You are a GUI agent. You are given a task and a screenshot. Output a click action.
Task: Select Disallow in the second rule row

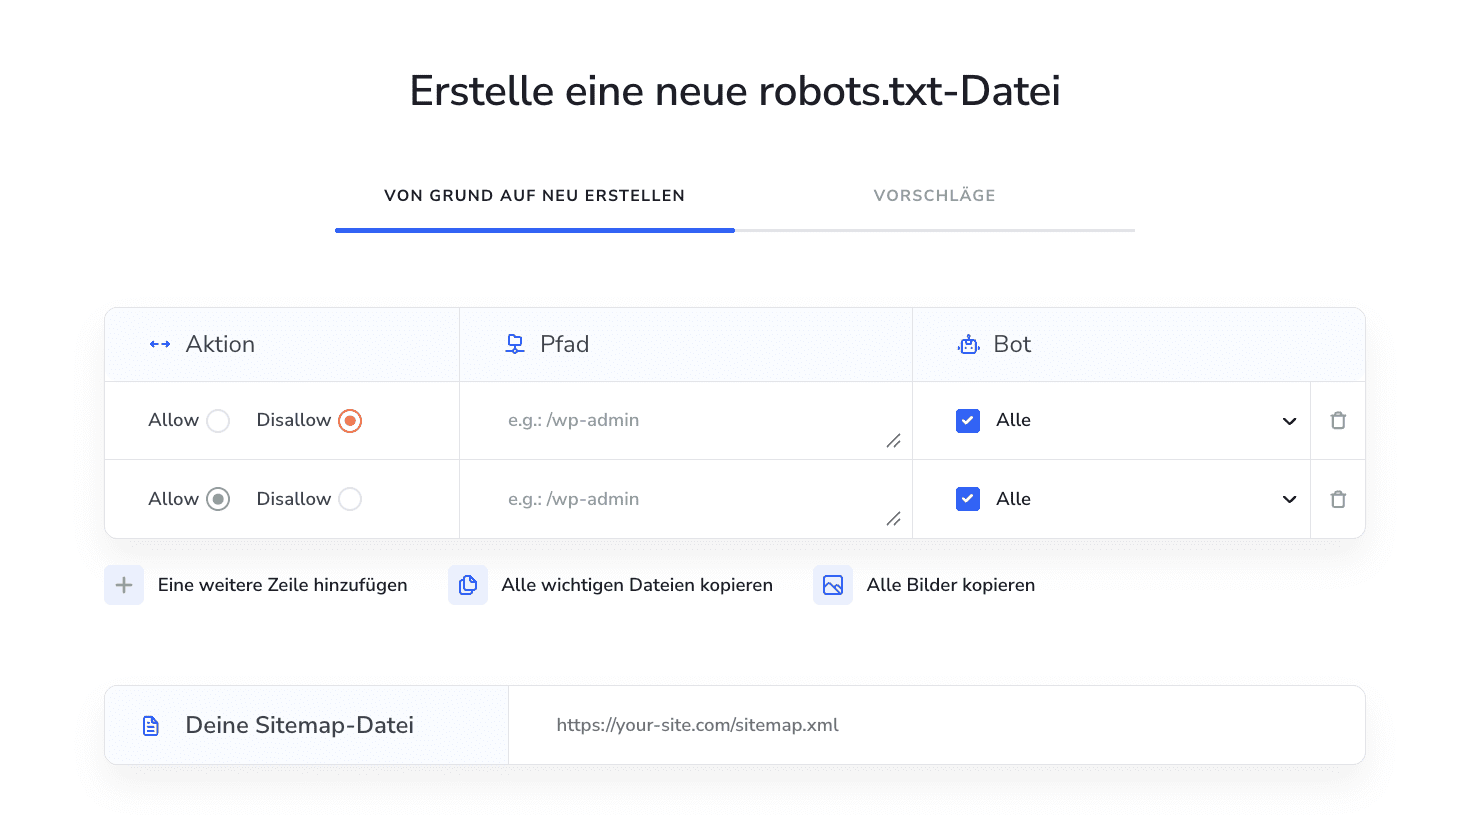tap(349, 498)
